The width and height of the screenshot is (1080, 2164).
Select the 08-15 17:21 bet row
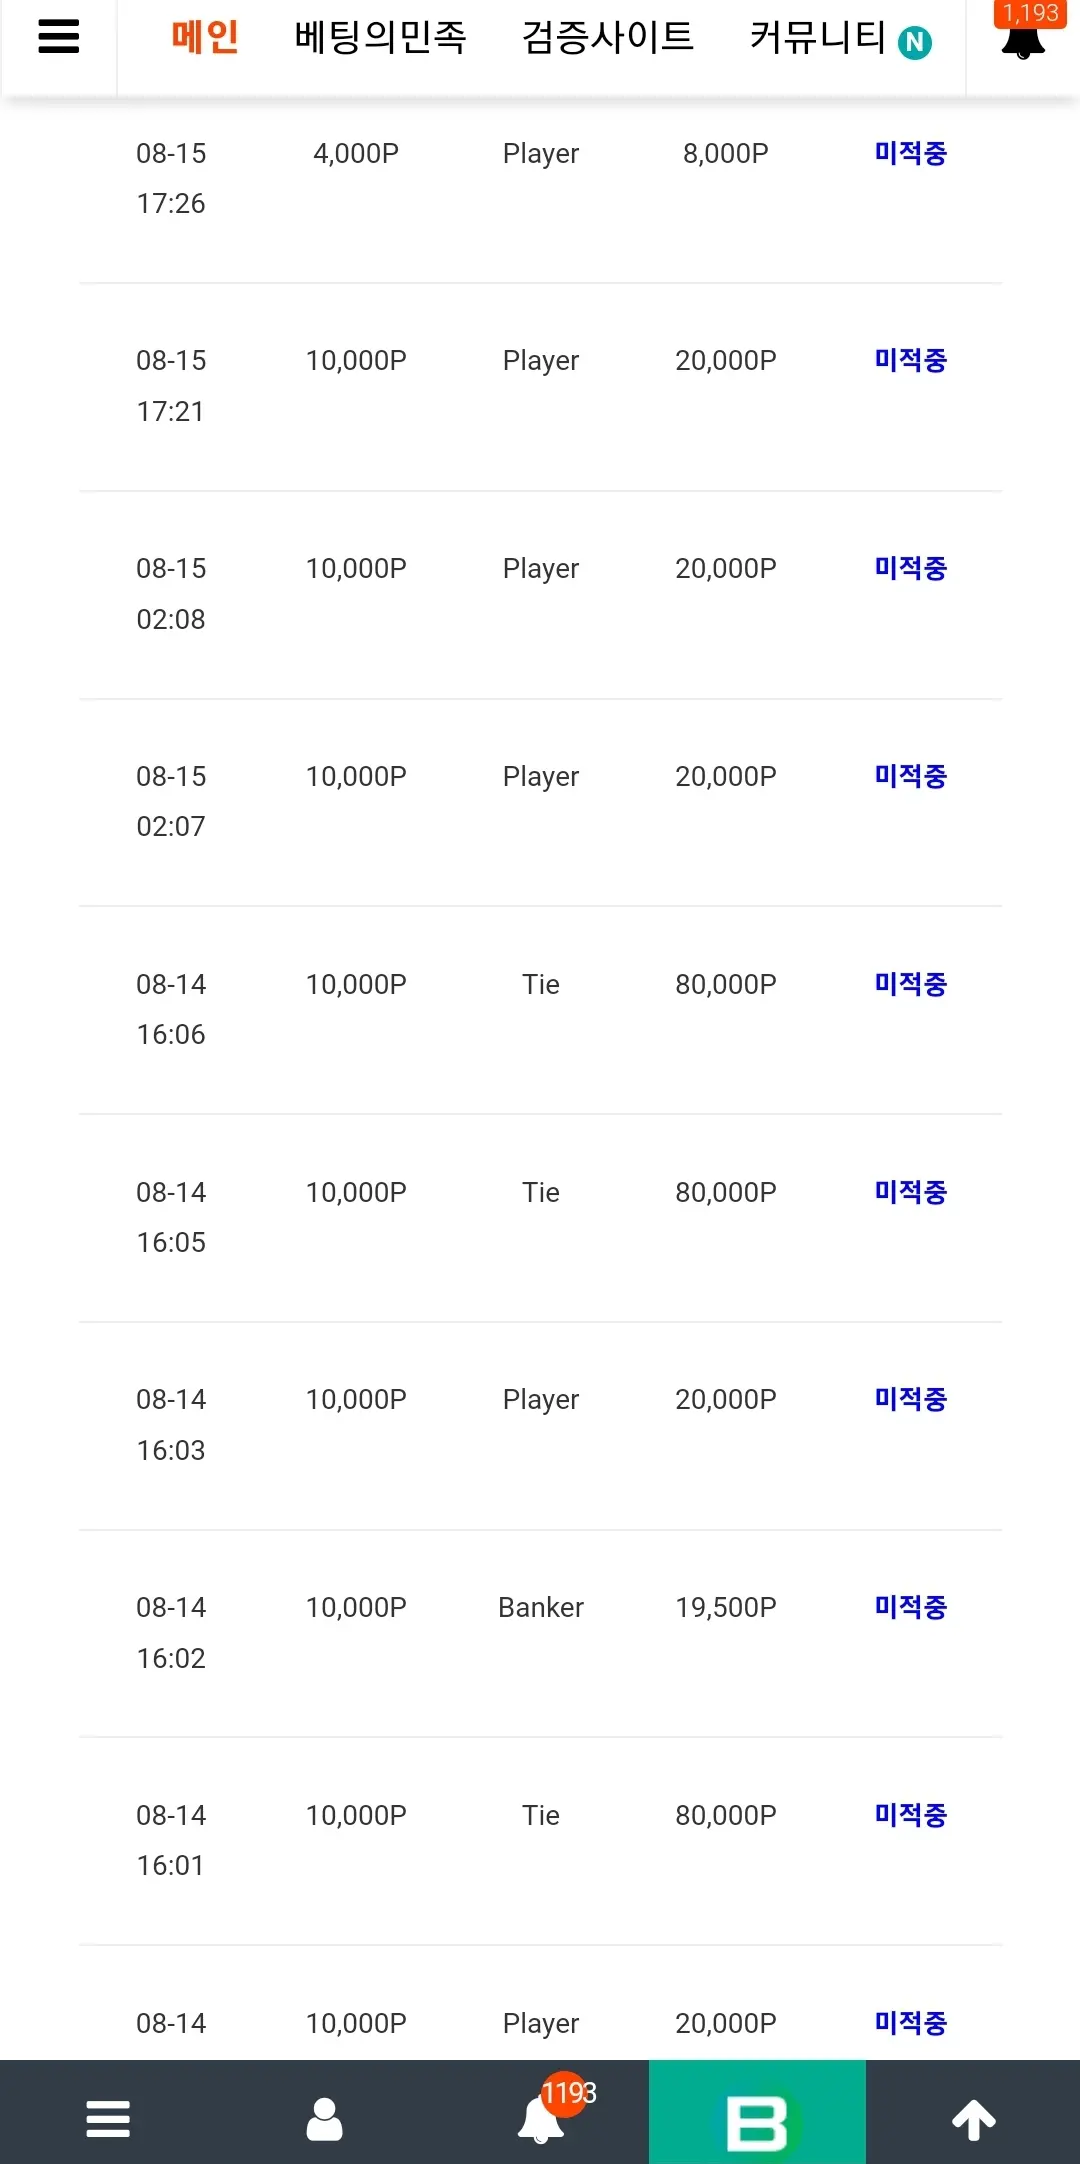540,387
